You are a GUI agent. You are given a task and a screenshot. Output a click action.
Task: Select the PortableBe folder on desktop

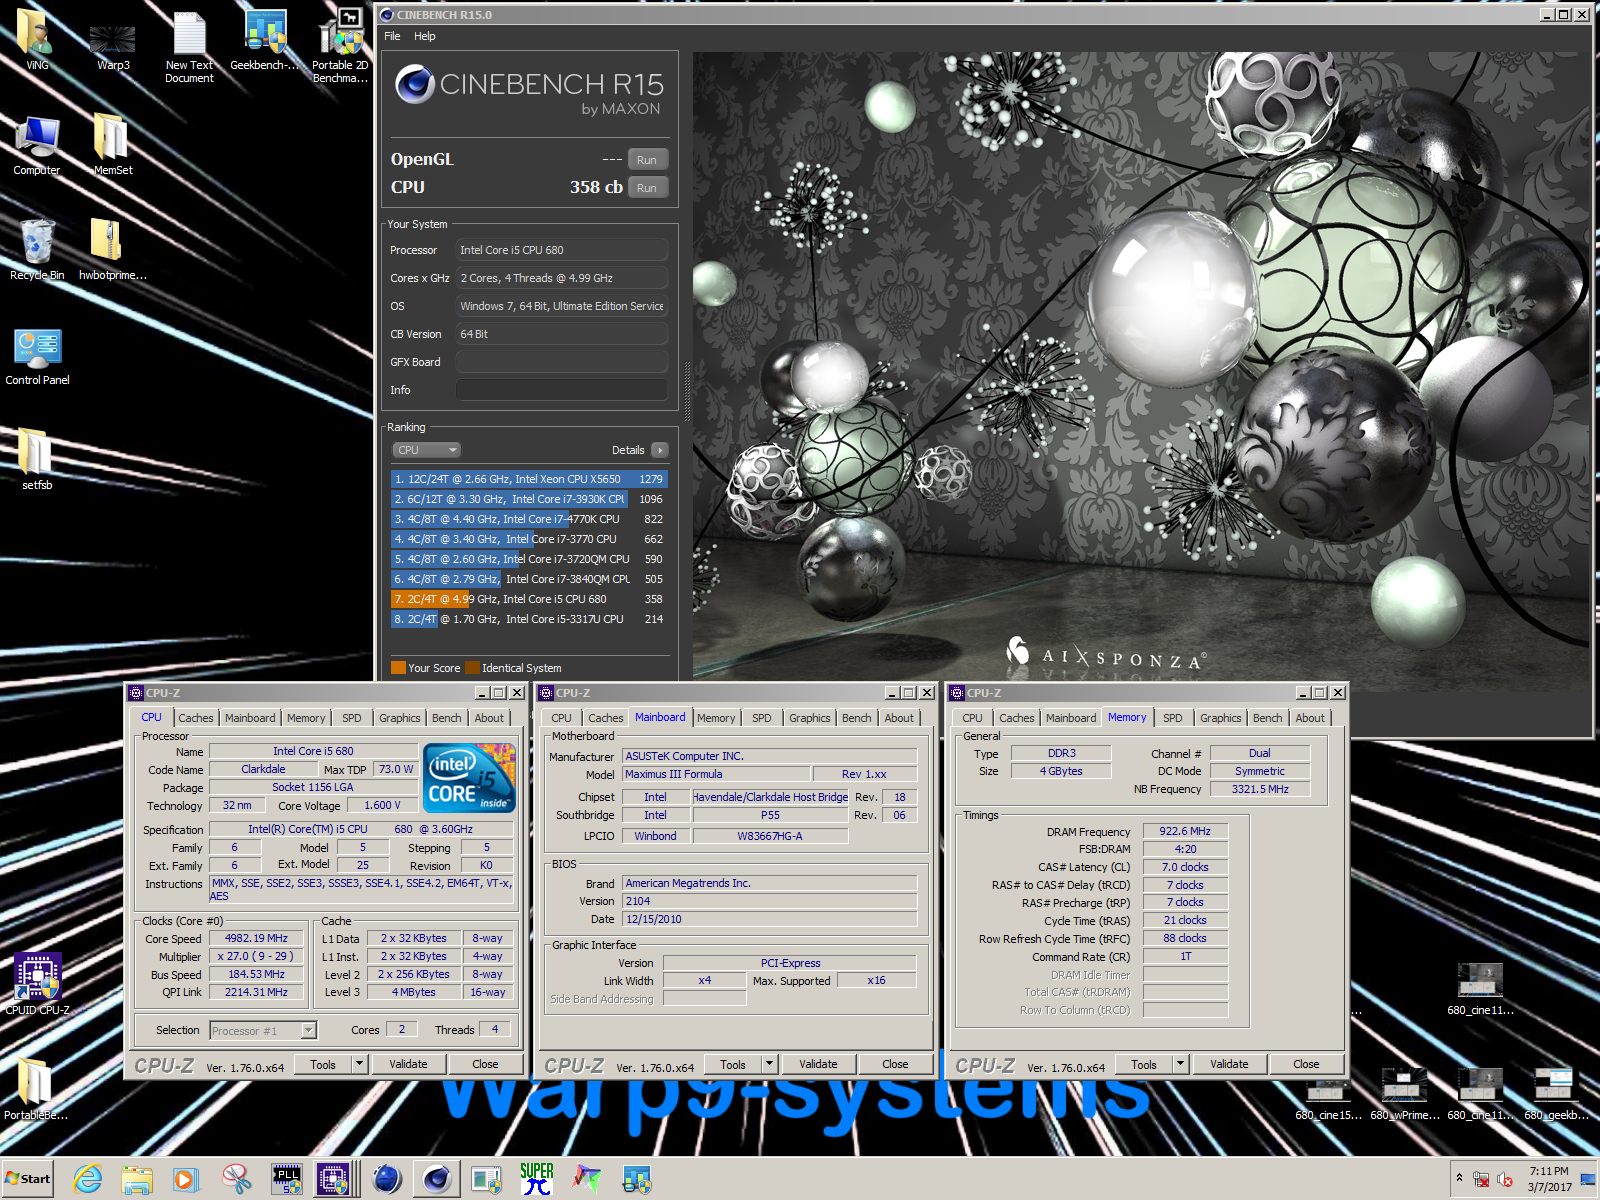point(36,1088)
